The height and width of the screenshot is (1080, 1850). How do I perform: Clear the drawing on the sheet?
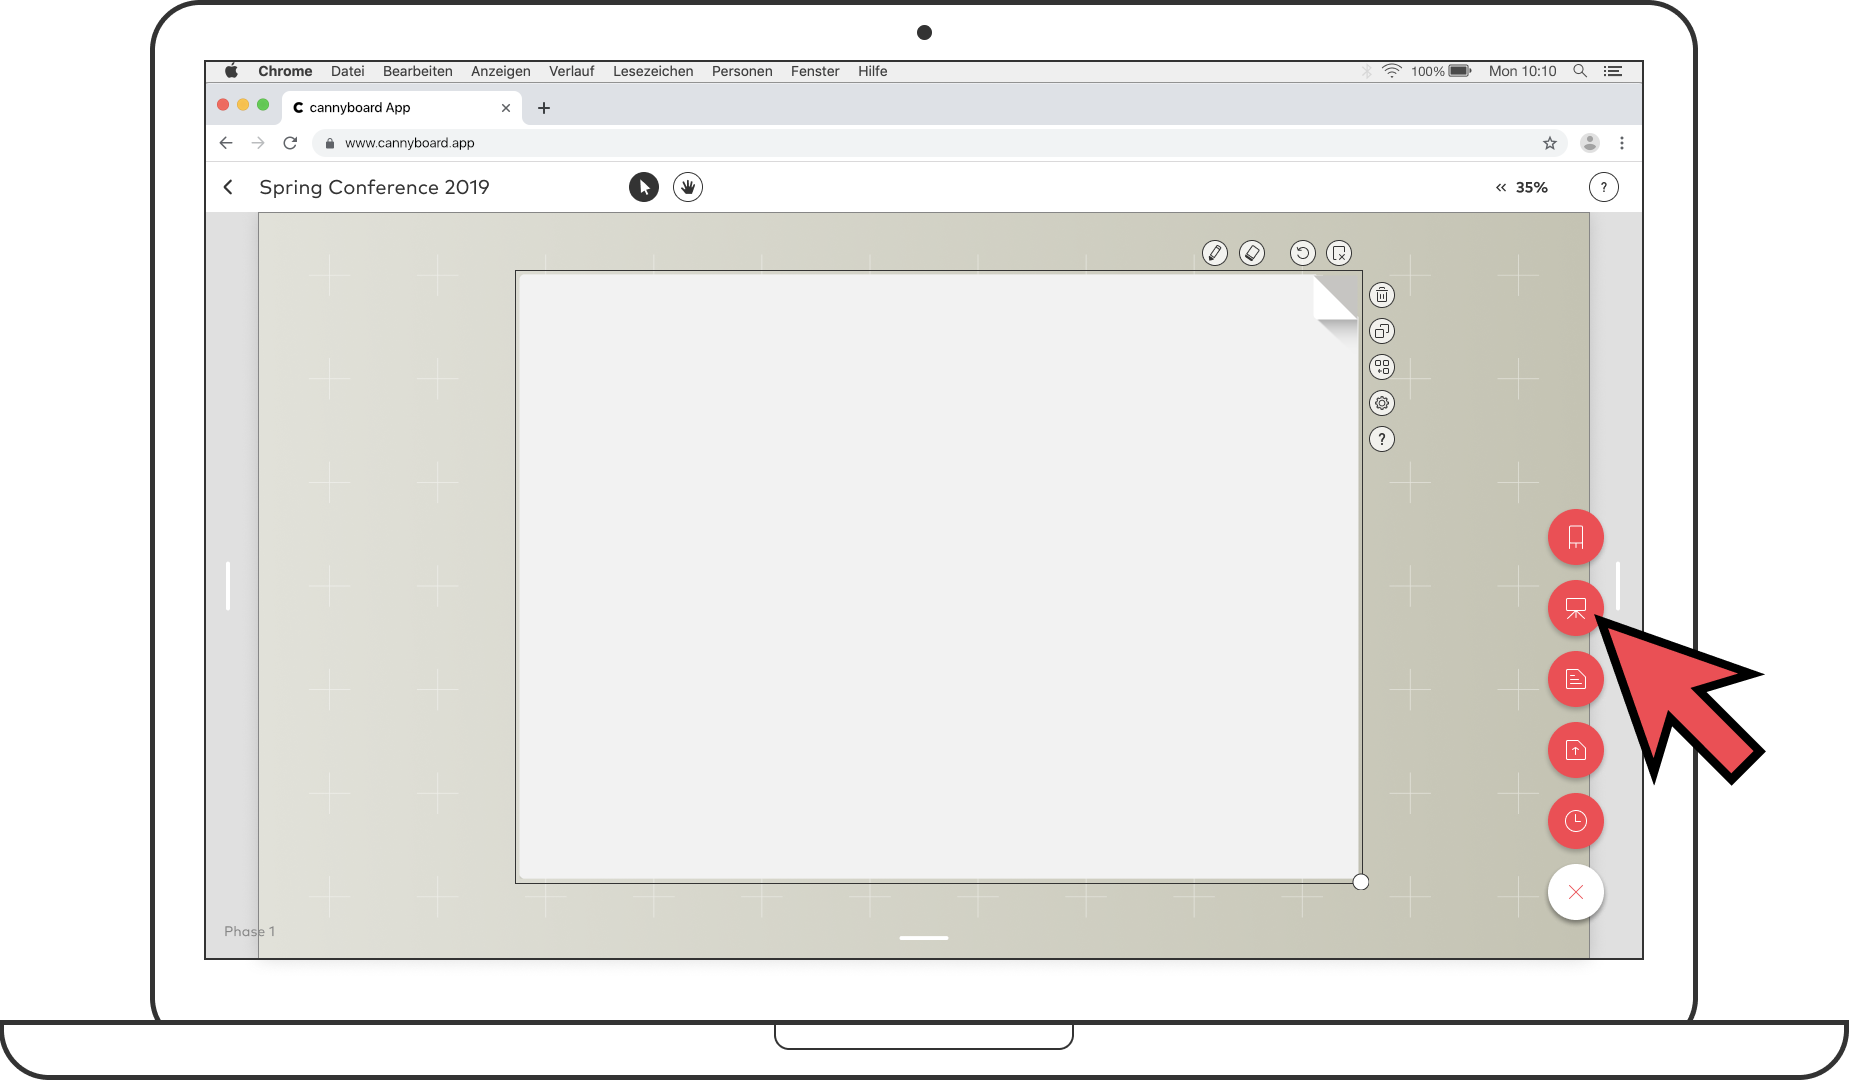point(1339,253)
